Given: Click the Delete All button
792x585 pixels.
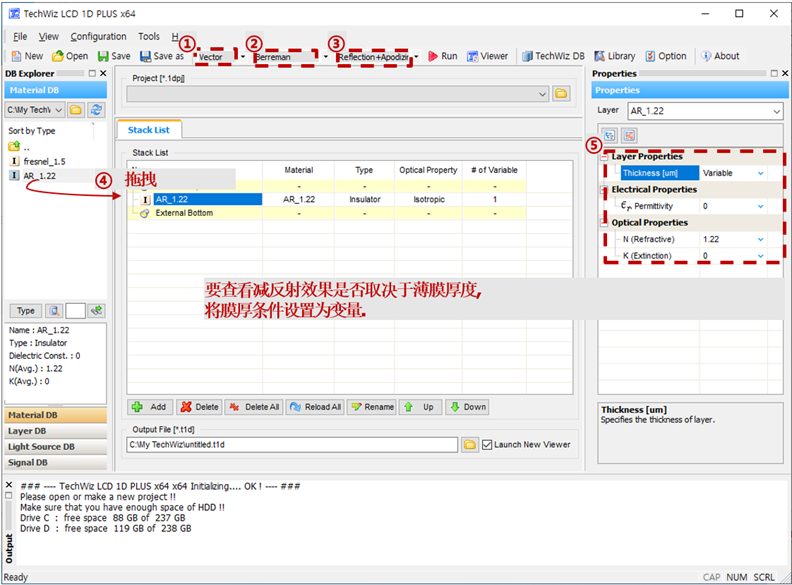Looking at the screenshot, I should pos(255,407).
